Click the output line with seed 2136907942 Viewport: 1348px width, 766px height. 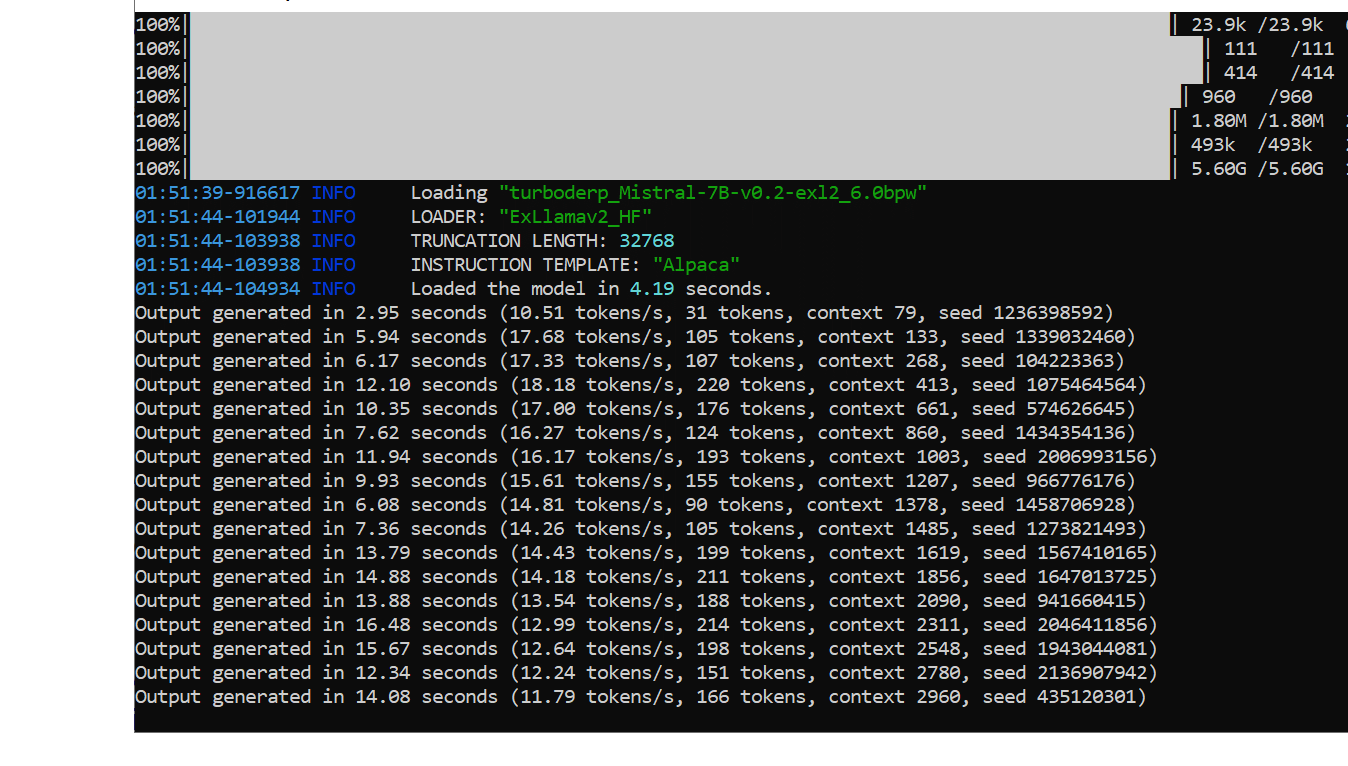(x=646, y=673)
